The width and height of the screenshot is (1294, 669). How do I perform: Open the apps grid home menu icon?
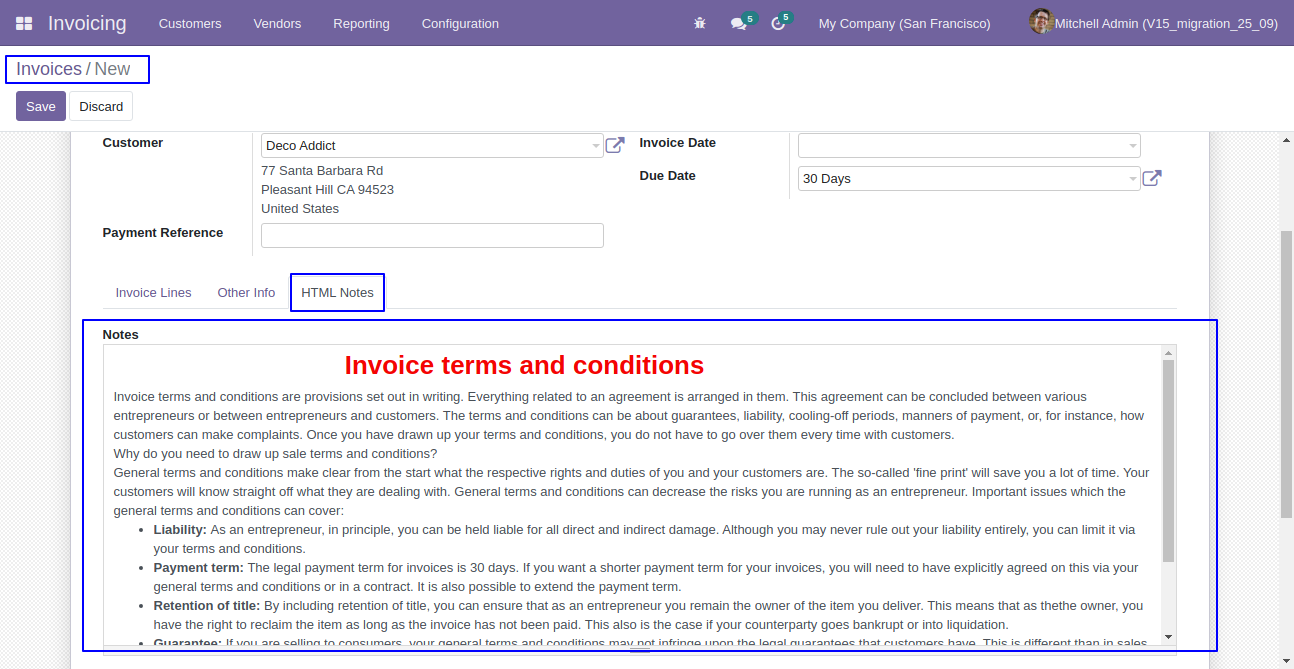pyautogui.click(x=24, y=23)
